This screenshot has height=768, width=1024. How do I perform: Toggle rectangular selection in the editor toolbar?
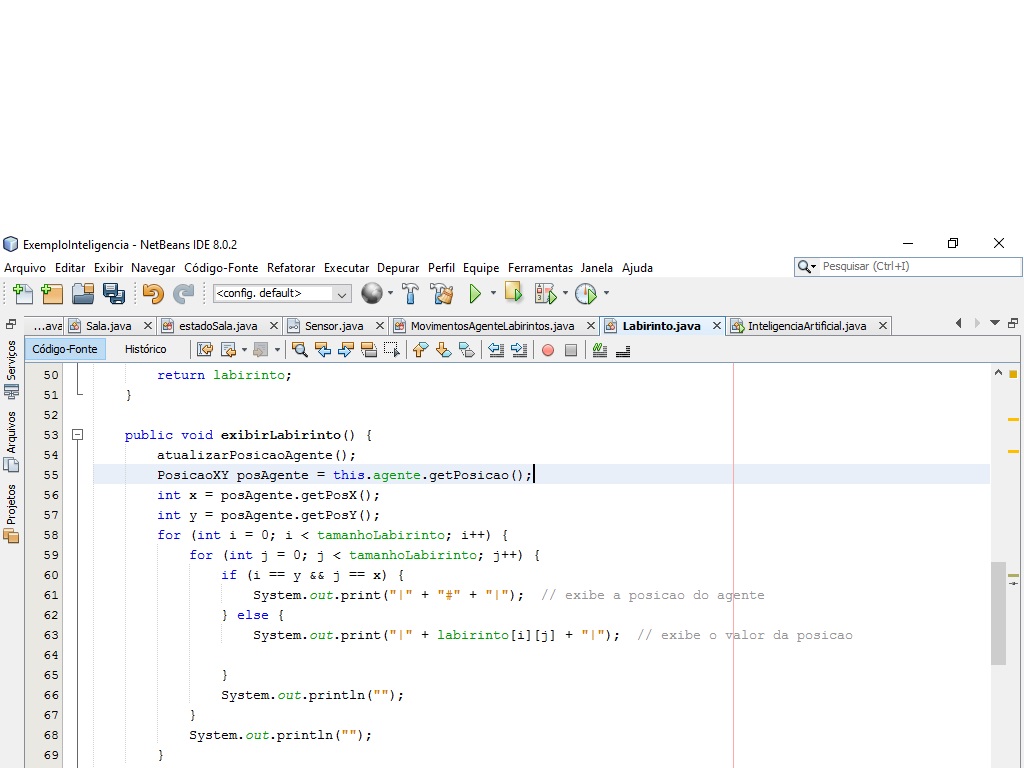point(392,350)
